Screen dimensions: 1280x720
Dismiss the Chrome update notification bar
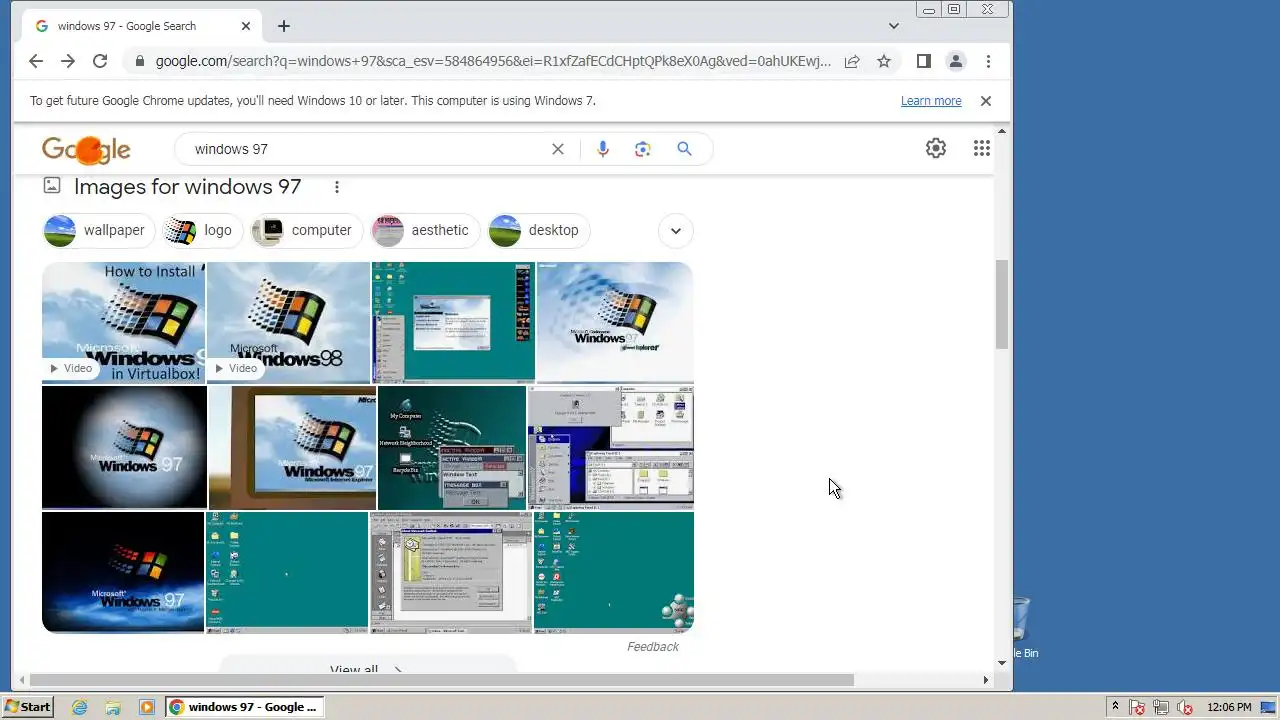[x=986, y=101]
